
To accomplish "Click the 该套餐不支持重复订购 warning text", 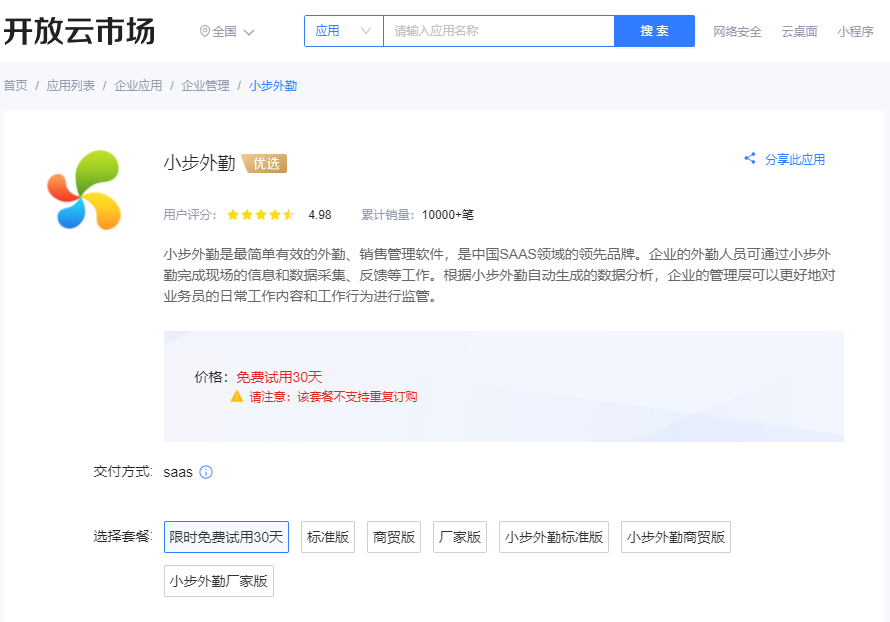I will 358,397.
